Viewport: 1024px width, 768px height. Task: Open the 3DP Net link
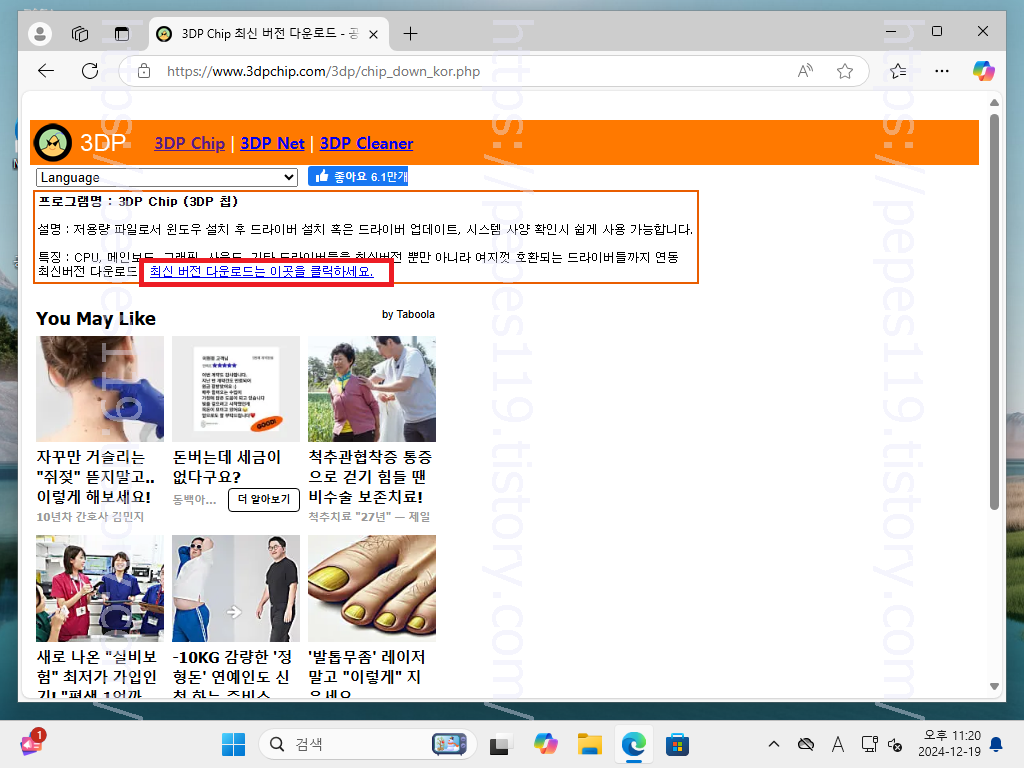point(272,143)
